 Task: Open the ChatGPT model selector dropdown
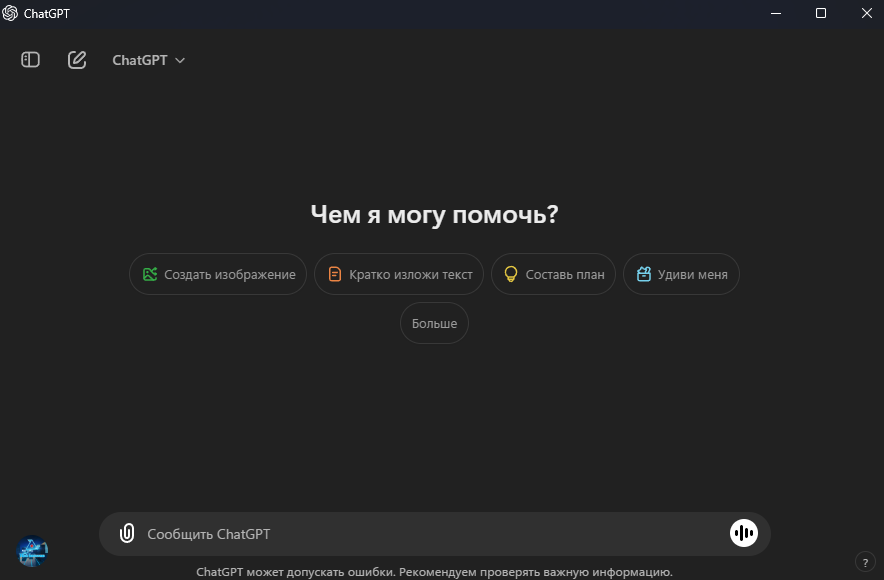pyautogui.click(x=148, y=60)
